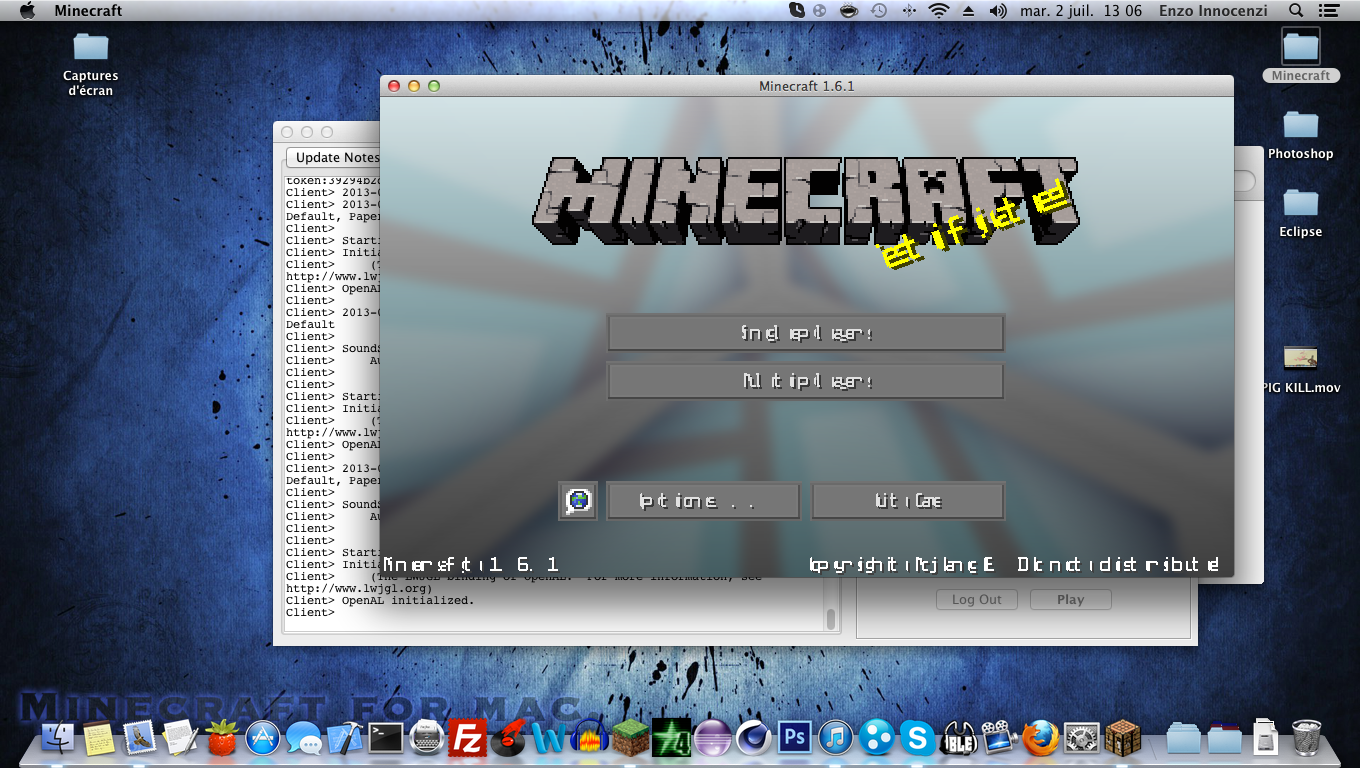Viewport: 1360px width, 768px height.
Task: Click Log Out in the launcher window
Action: (x=977, y=599)
